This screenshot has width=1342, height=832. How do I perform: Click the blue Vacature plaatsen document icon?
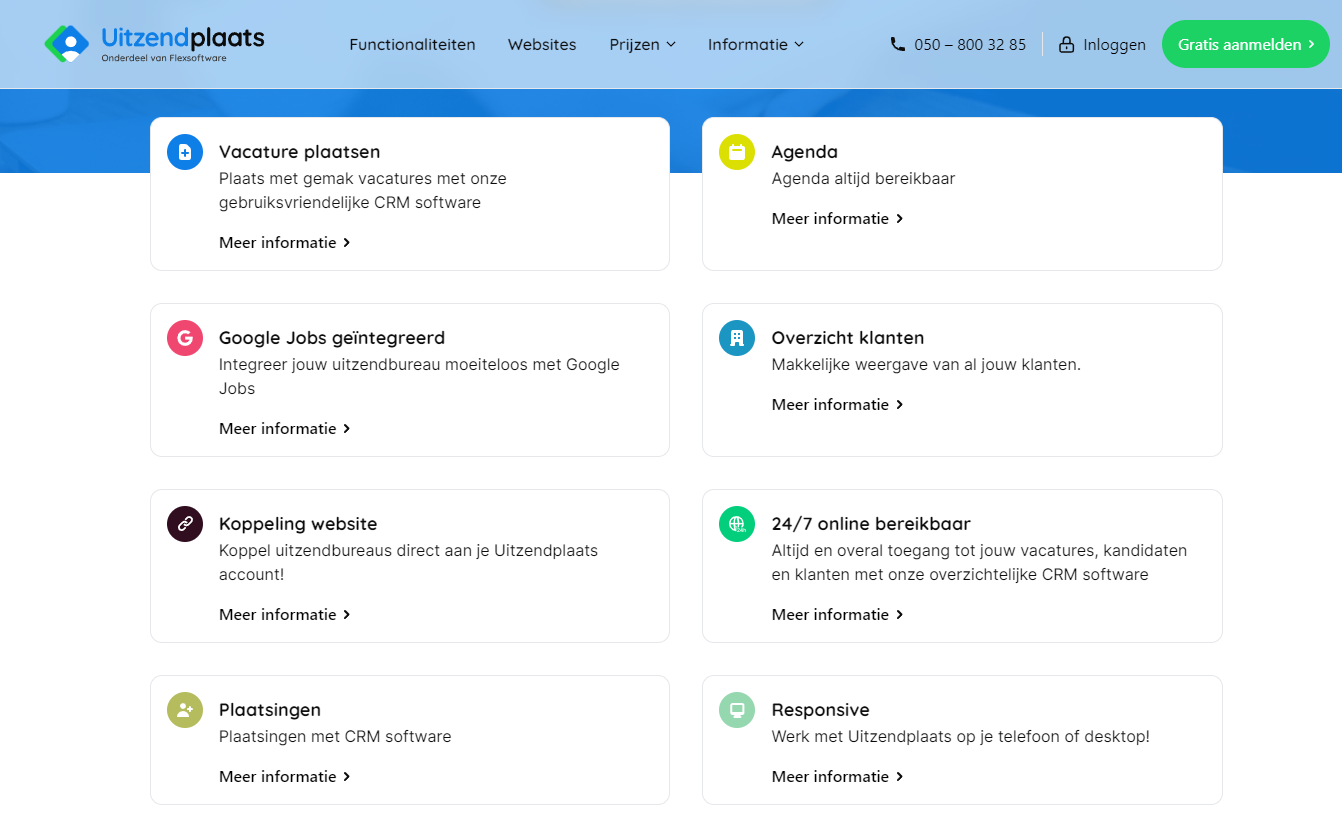(185, 152)
